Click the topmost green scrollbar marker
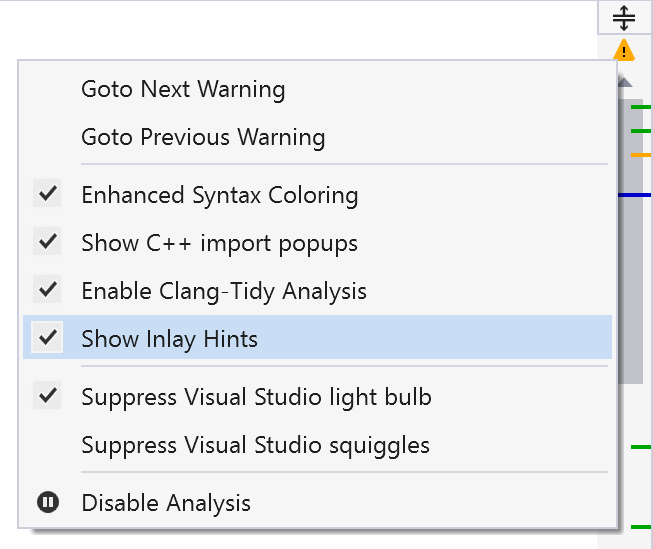Image resolution: width=653 pixels, height=549 pixels. [x=641, y=106]
